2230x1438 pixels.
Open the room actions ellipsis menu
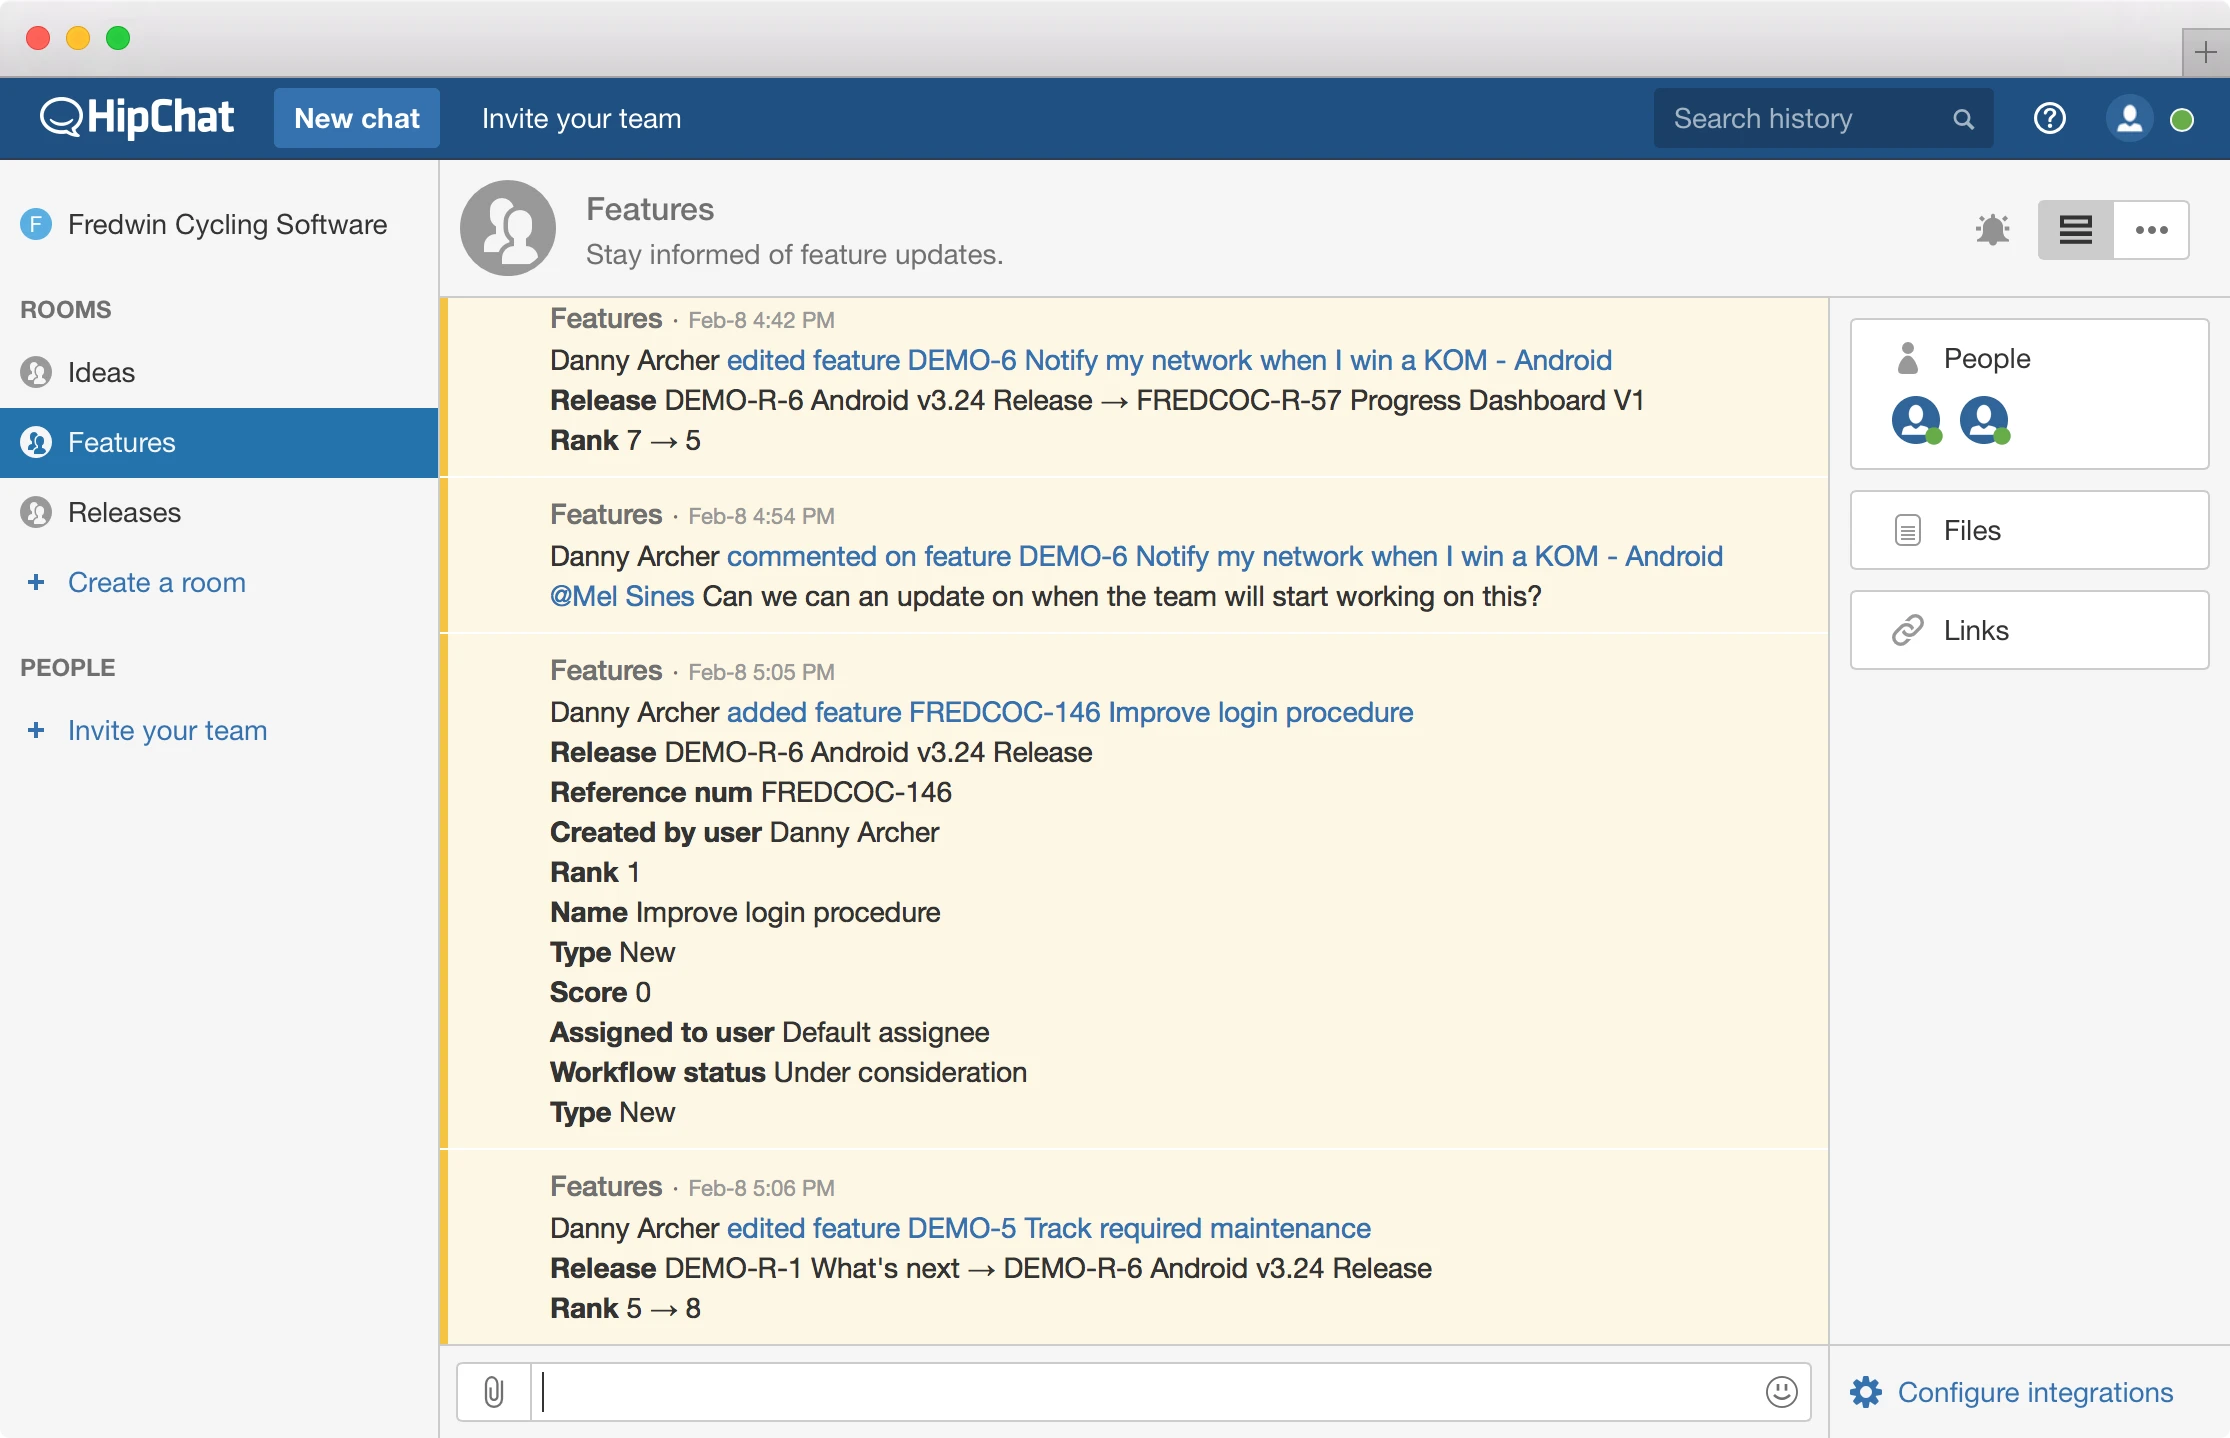point(2151,230)
